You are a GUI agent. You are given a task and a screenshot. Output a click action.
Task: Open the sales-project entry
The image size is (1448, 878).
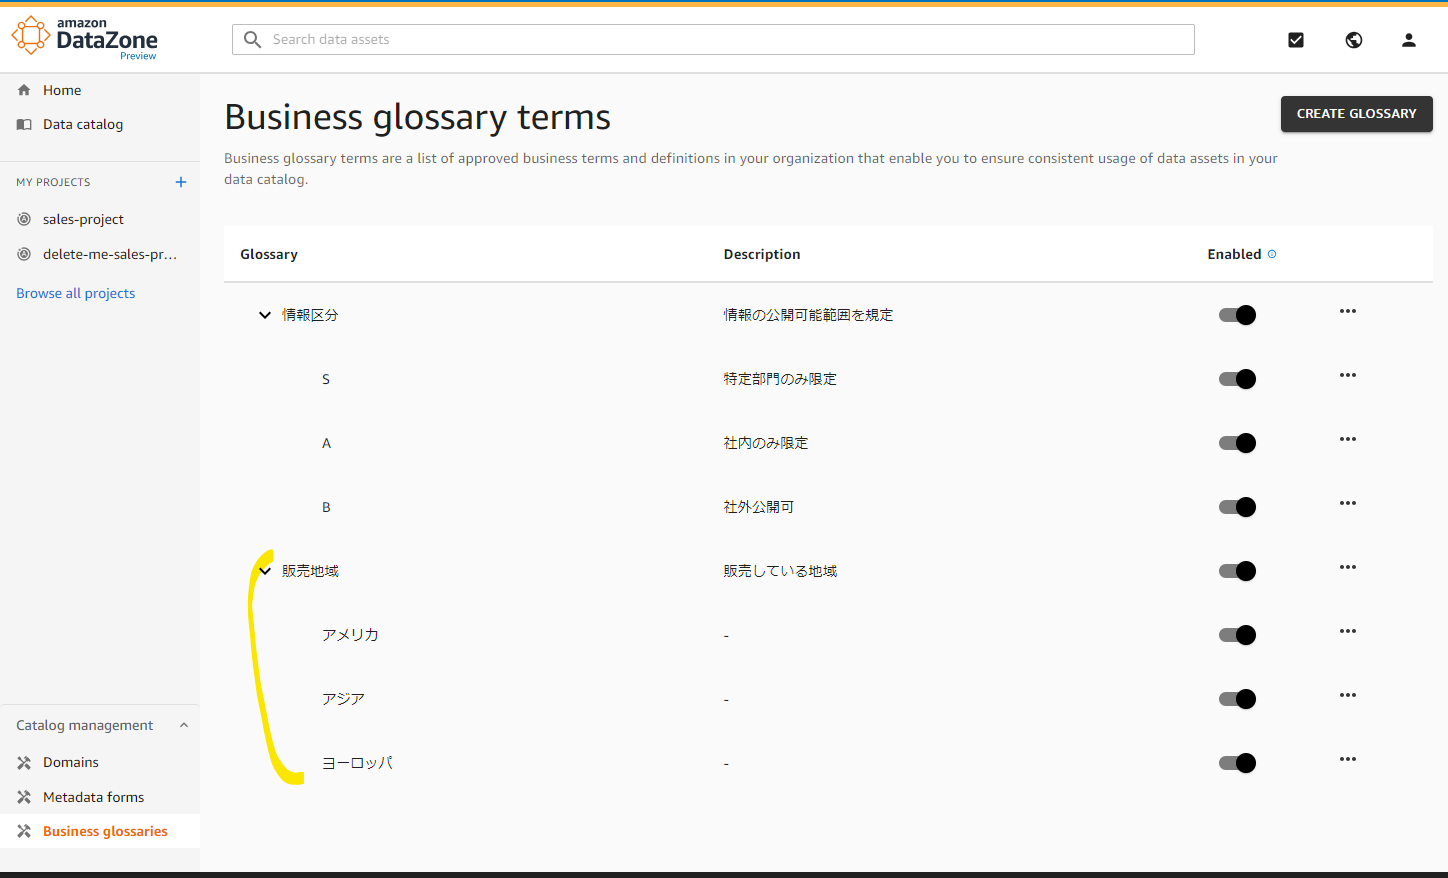coord(83,219)
